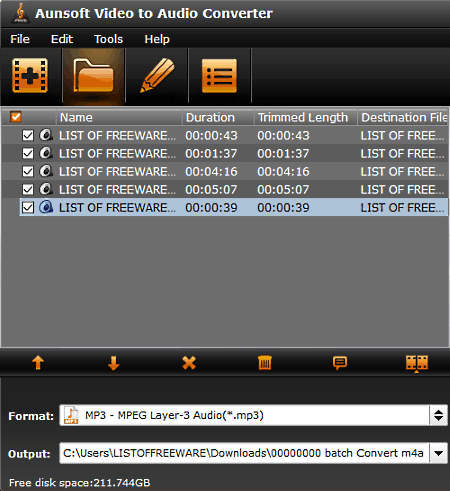Expand the Output path dropdown arrow
The height and width of the screenshot is (491, 450).
pos(439,453)
